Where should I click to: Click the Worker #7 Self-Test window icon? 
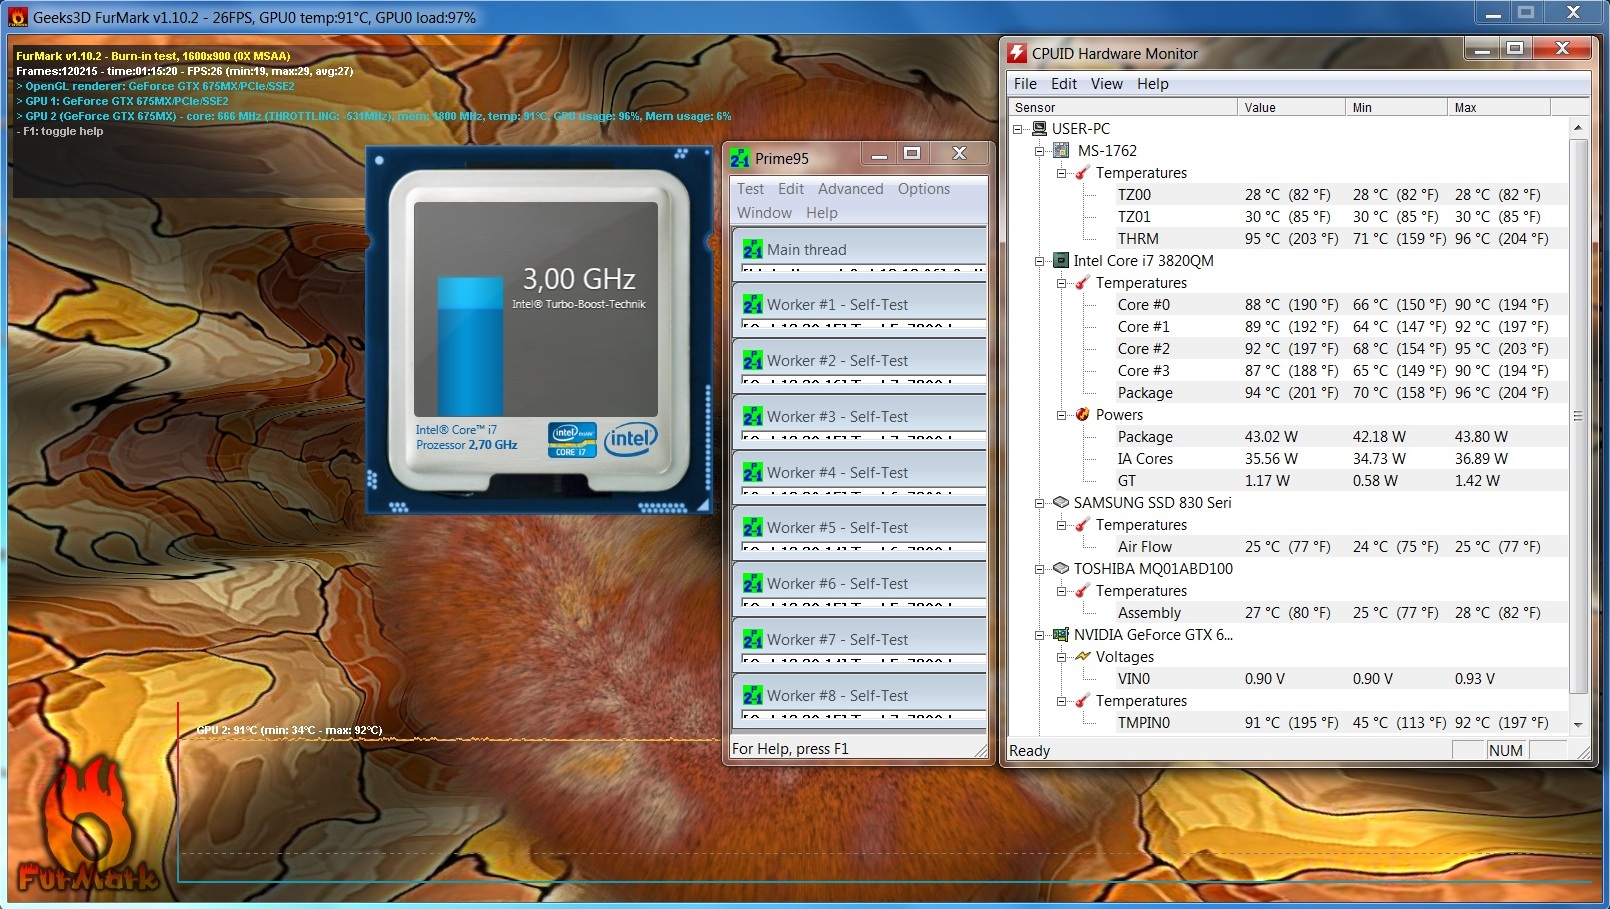coord(753,639)
